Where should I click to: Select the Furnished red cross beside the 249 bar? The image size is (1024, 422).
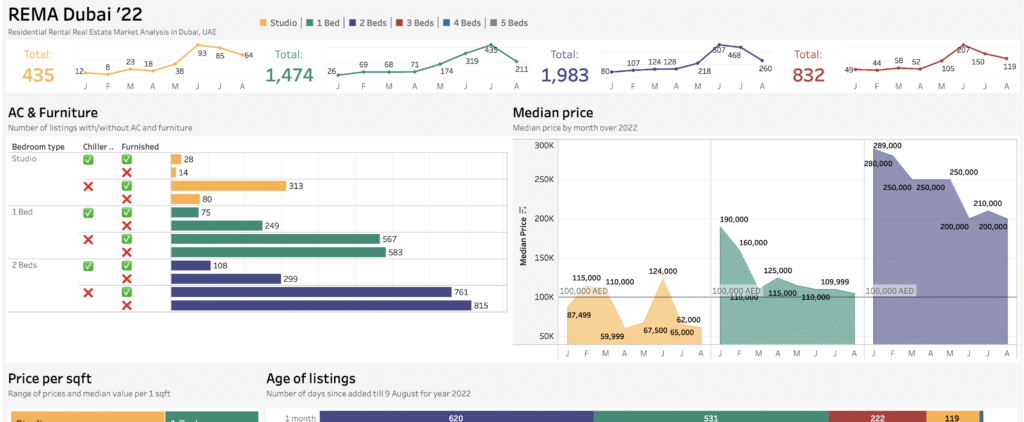(127, 226)
